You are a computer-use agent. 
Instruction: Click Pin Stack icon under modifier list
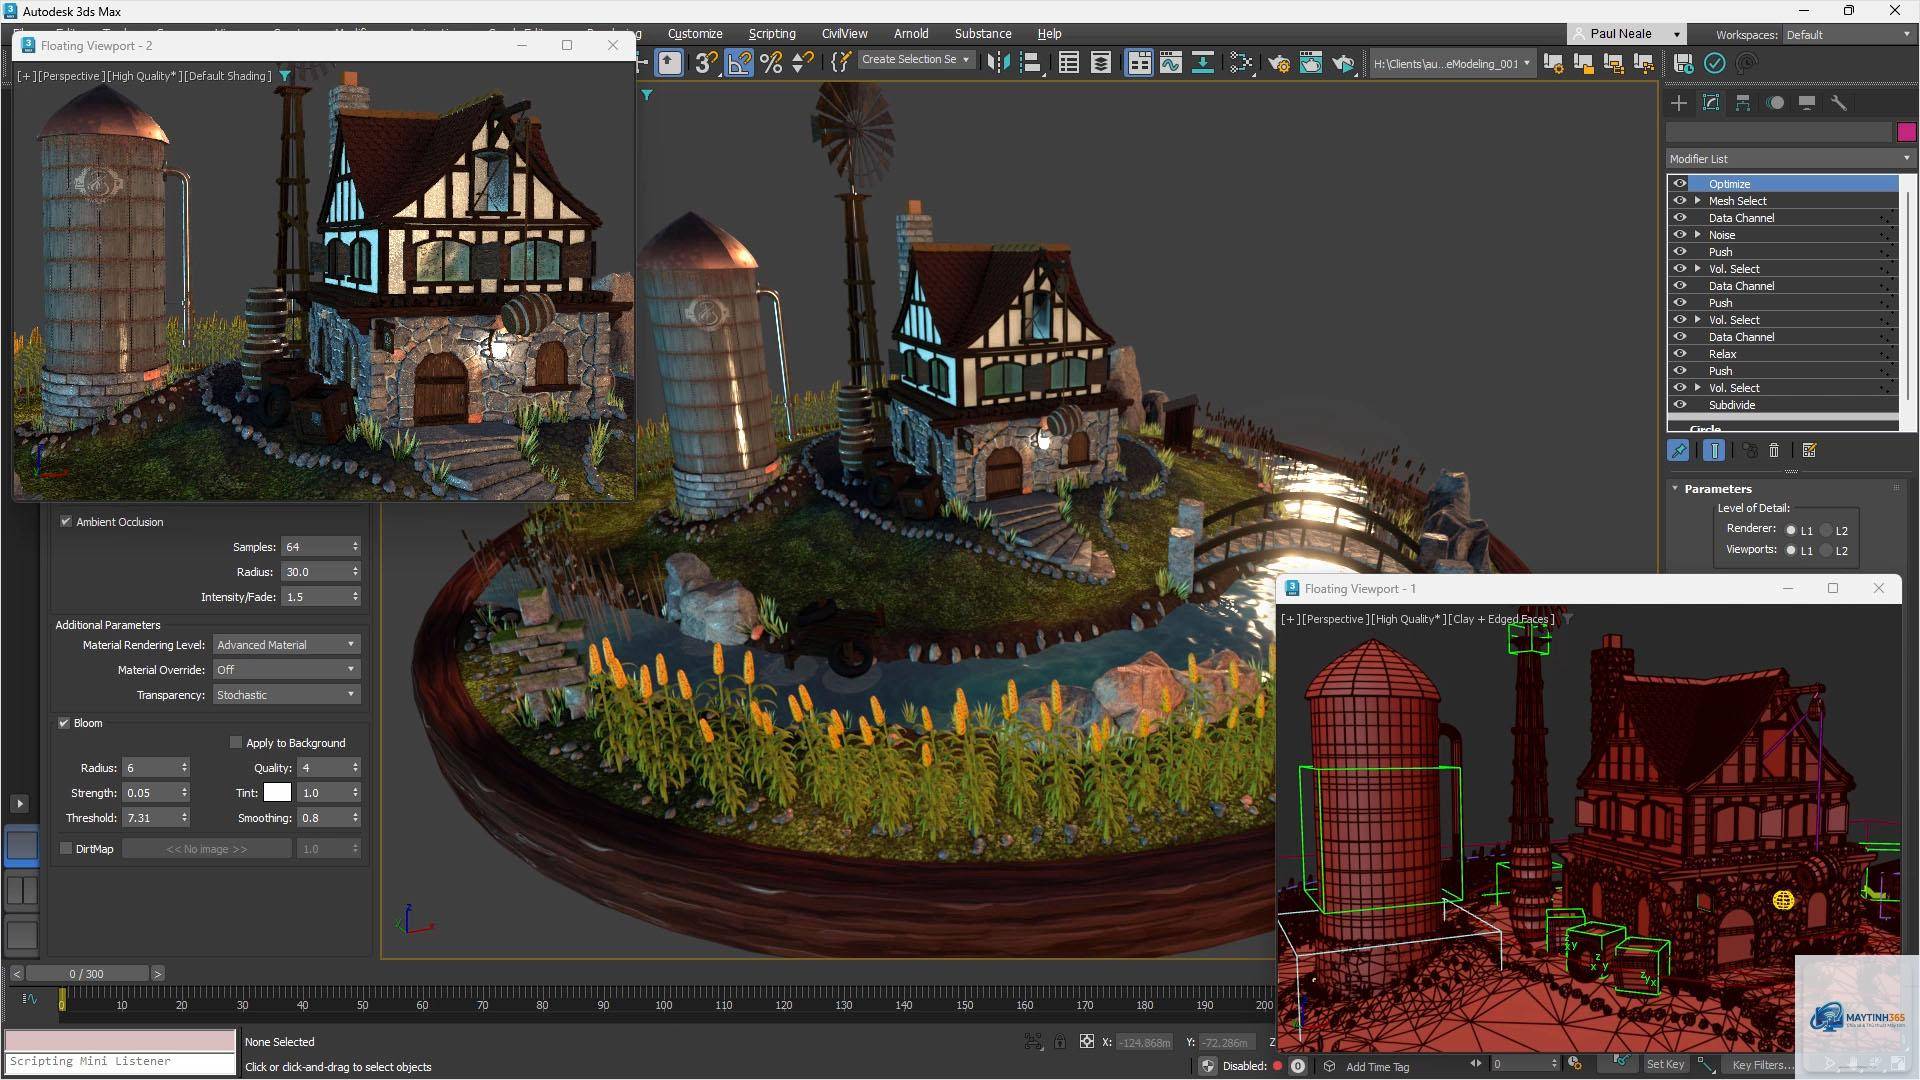click(x=1679, y=451)
